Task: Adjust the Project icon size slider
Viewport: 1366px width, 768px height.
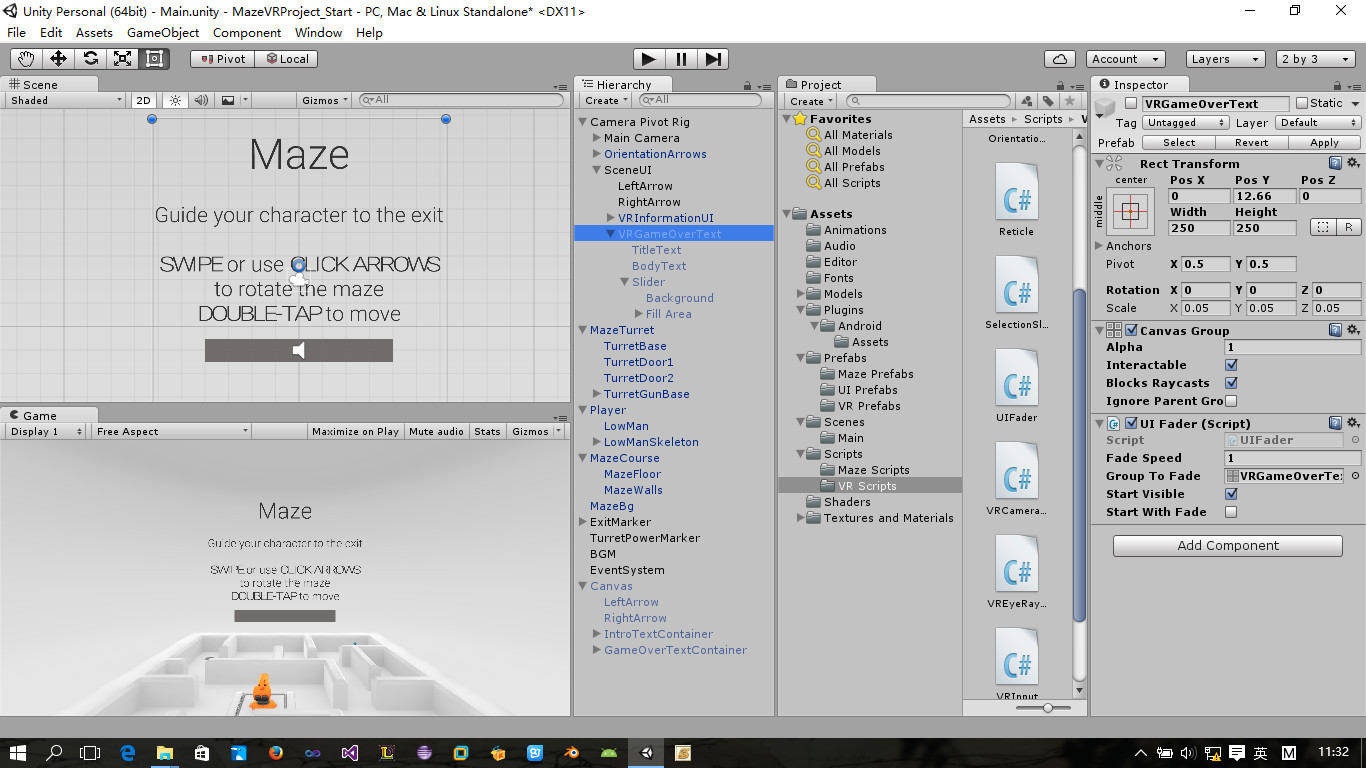Action: (1047, 707)
